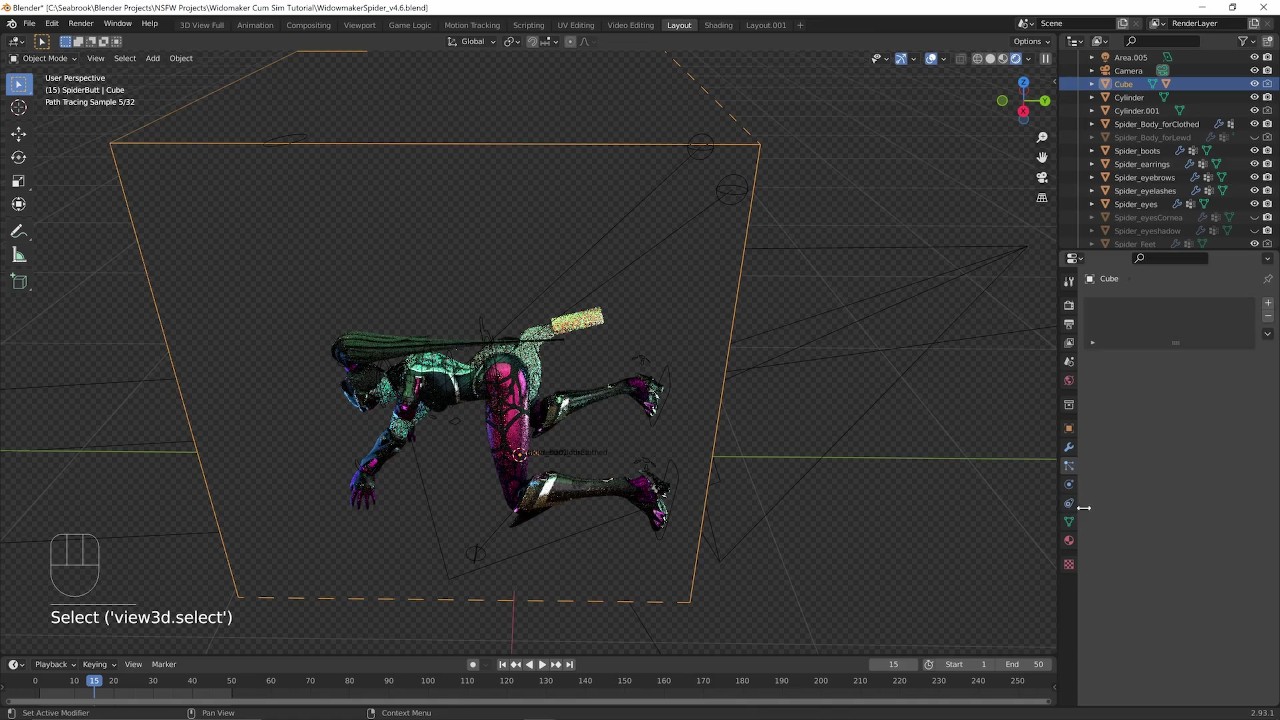Open the Object Mode dropdown

tap(44, 57)
